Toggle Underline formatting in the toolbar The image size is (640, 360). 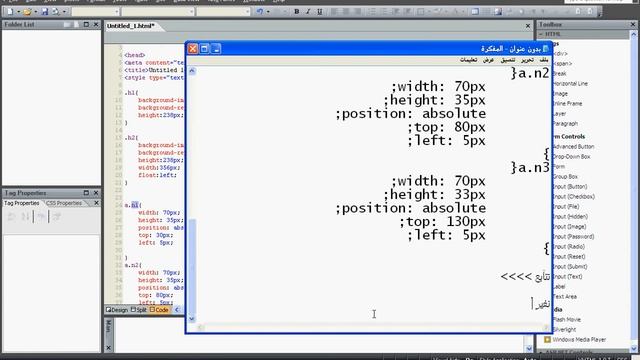click(x=320, y=11)
